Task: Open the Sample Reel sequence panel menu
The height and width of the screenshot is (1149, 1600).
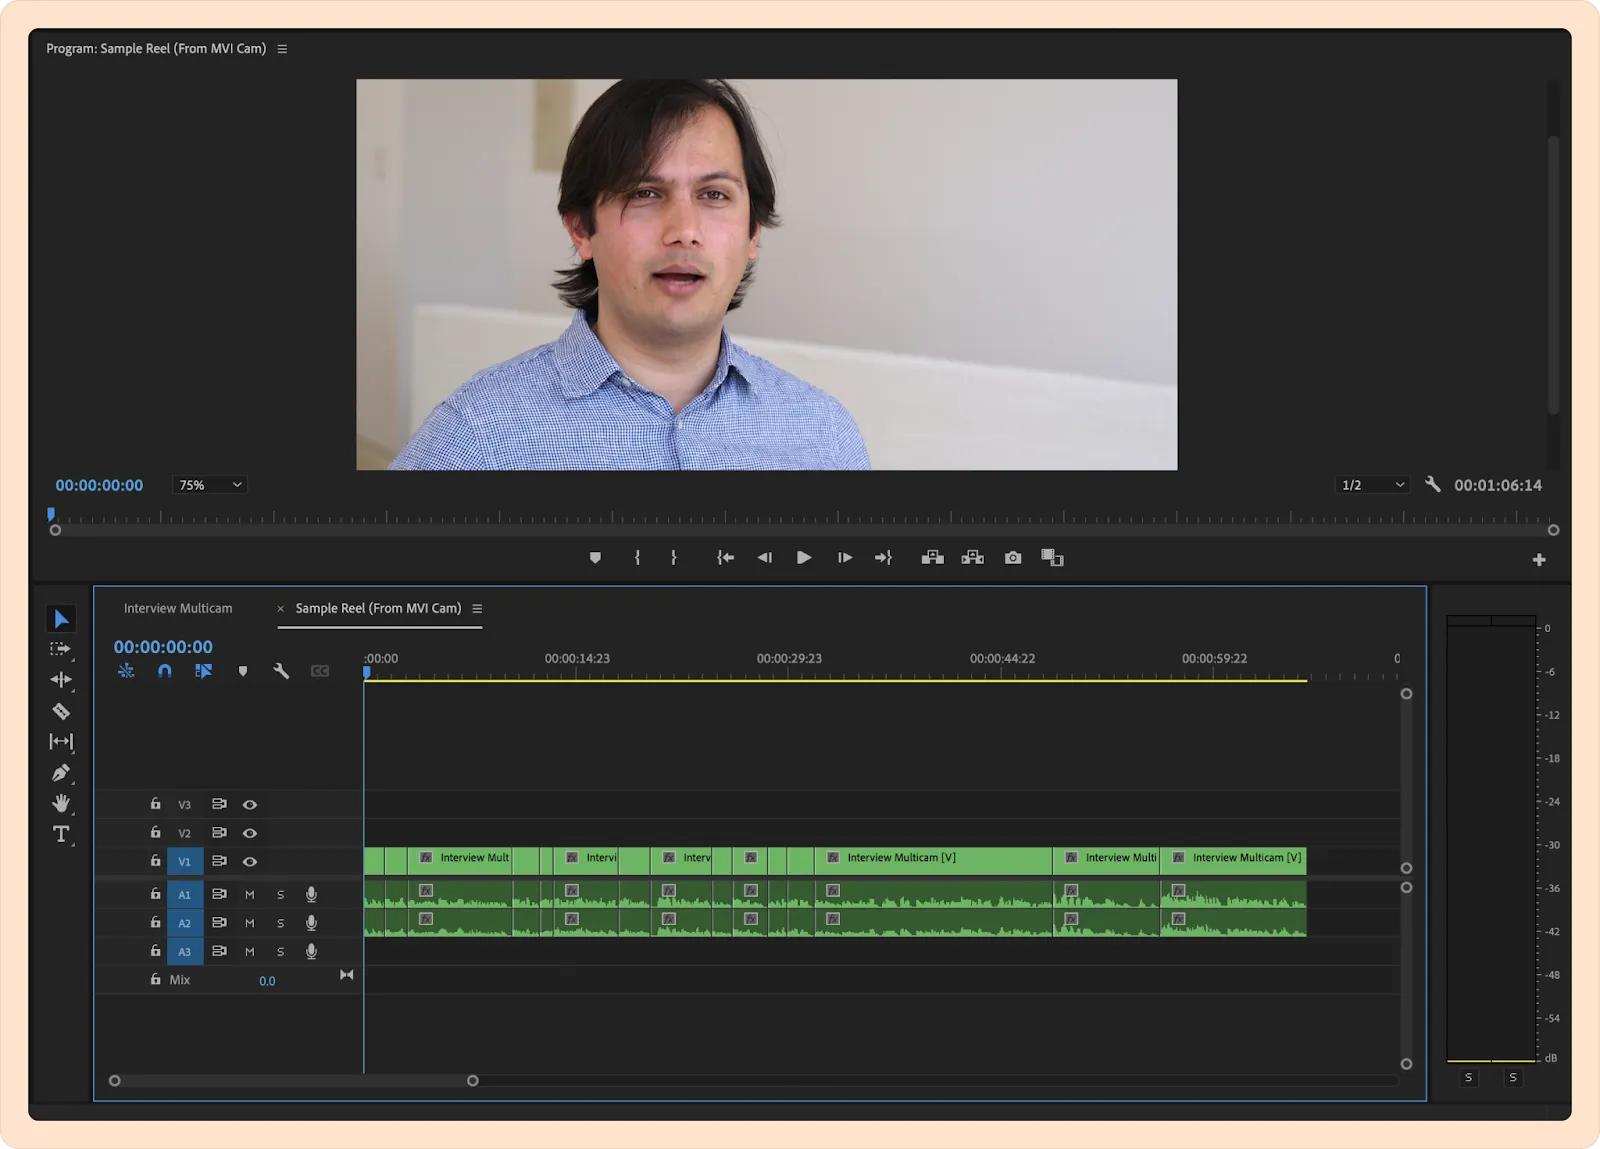Action: click(477, 609)
